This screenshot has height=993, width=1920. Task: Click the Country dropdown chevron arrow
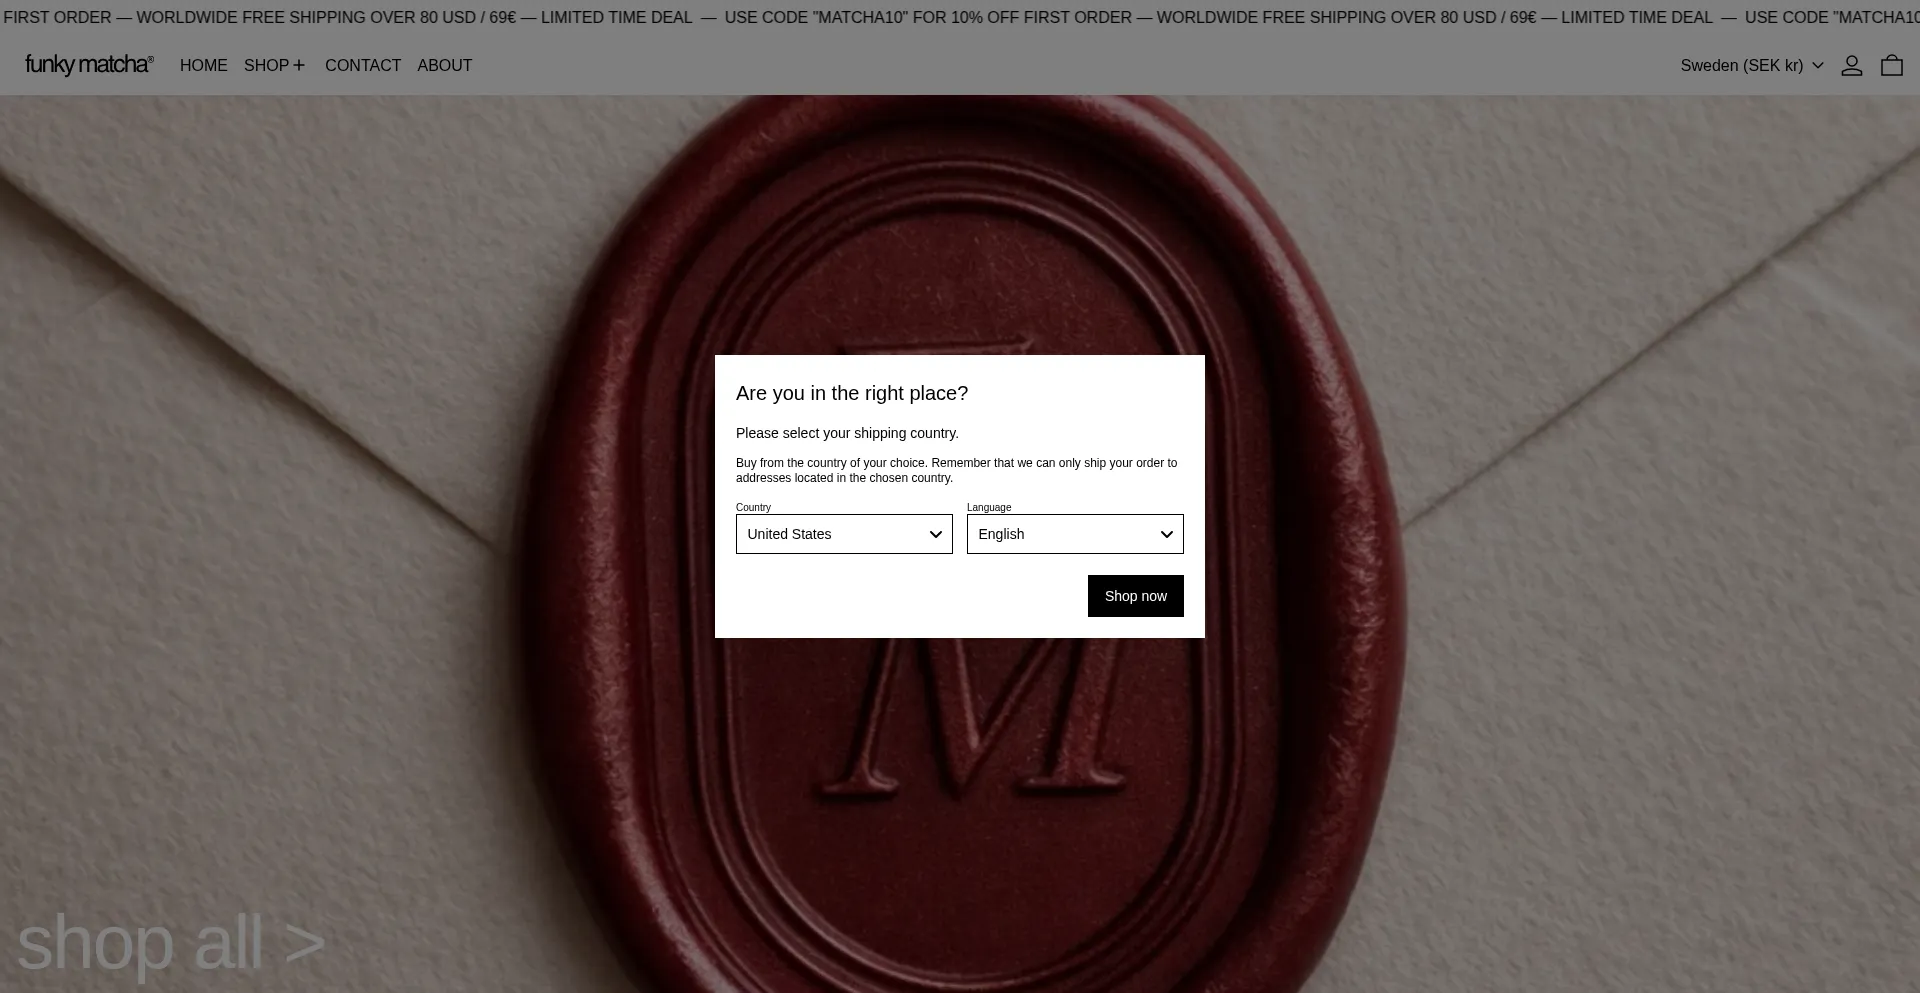coord(936,534)
